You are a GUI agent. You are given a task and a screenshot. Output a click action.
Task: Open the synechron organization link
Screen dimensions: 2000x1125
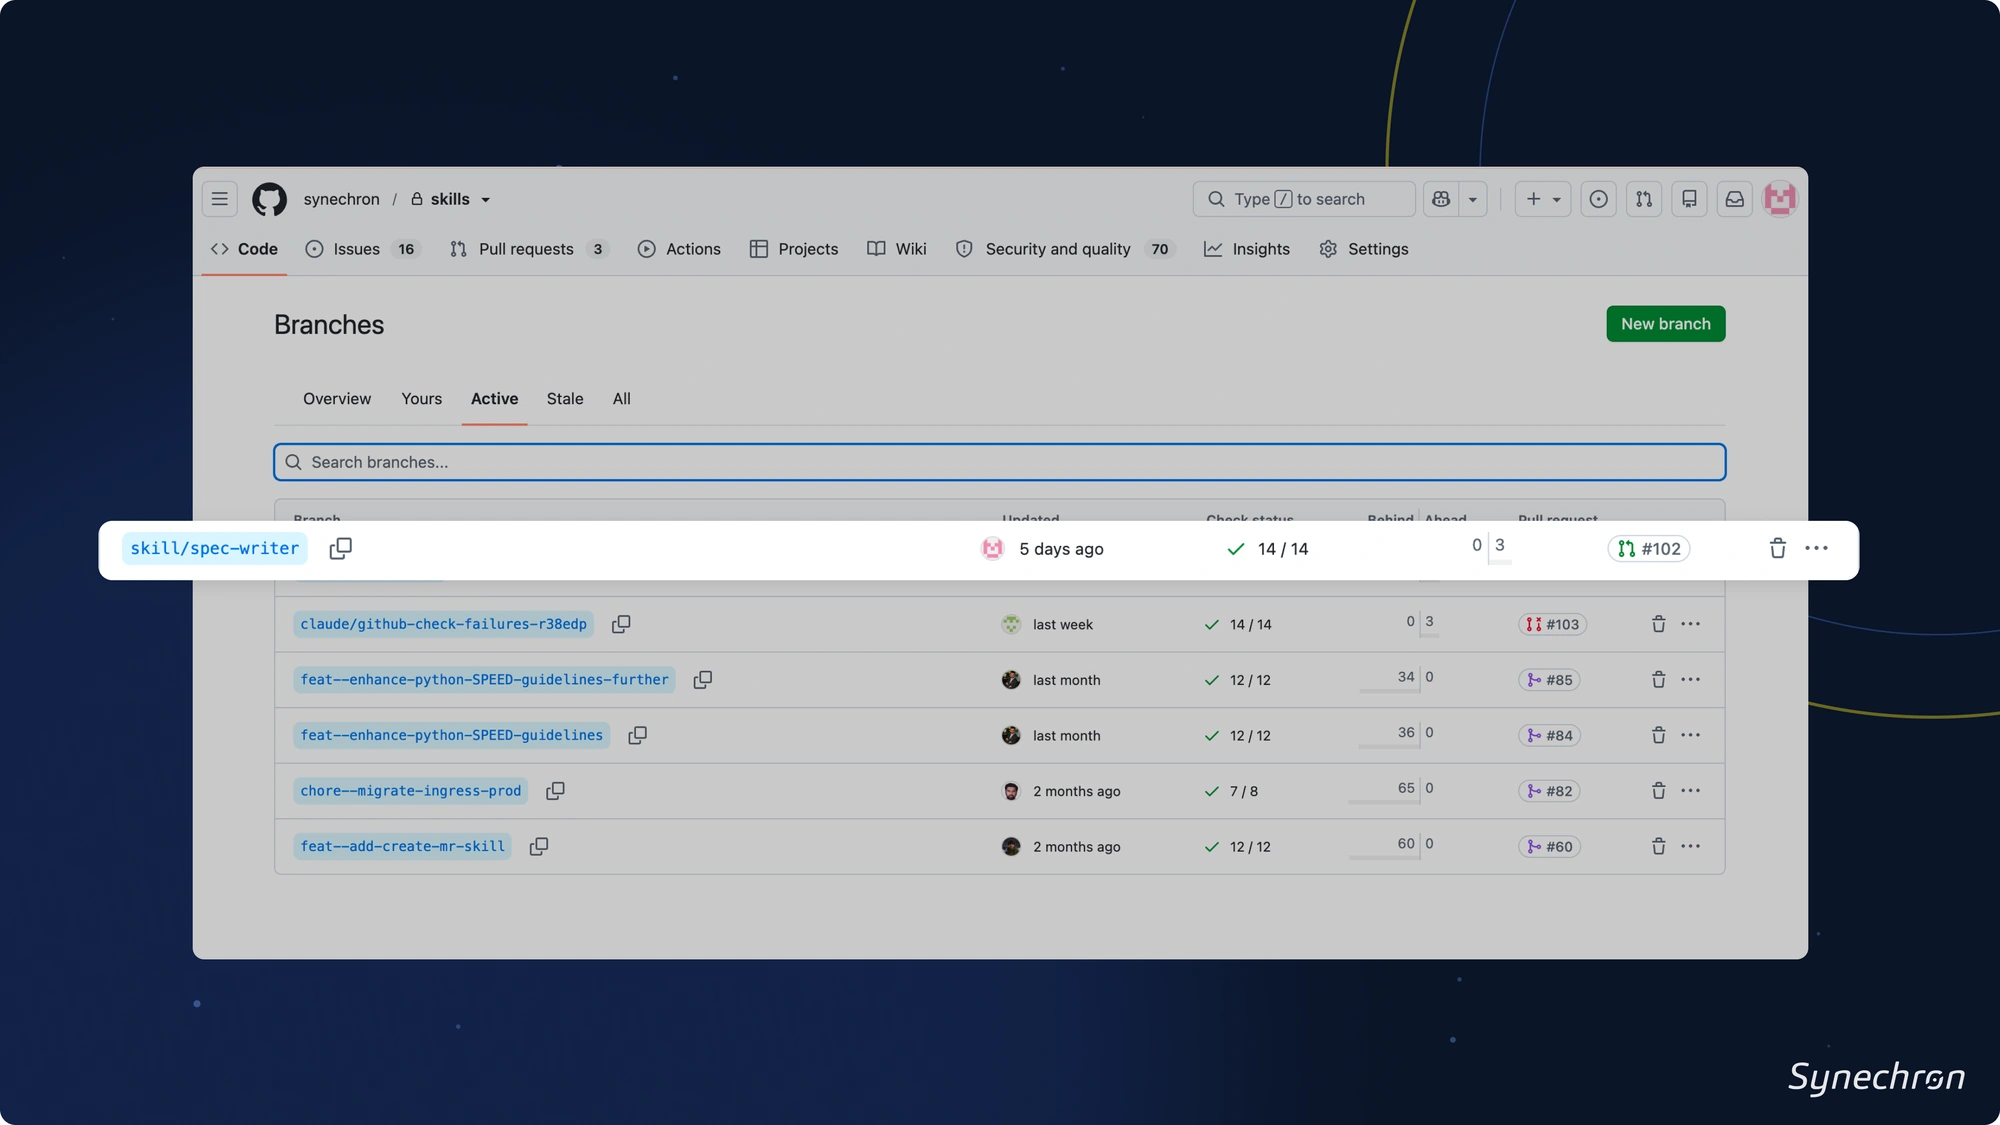pos(342,200)
